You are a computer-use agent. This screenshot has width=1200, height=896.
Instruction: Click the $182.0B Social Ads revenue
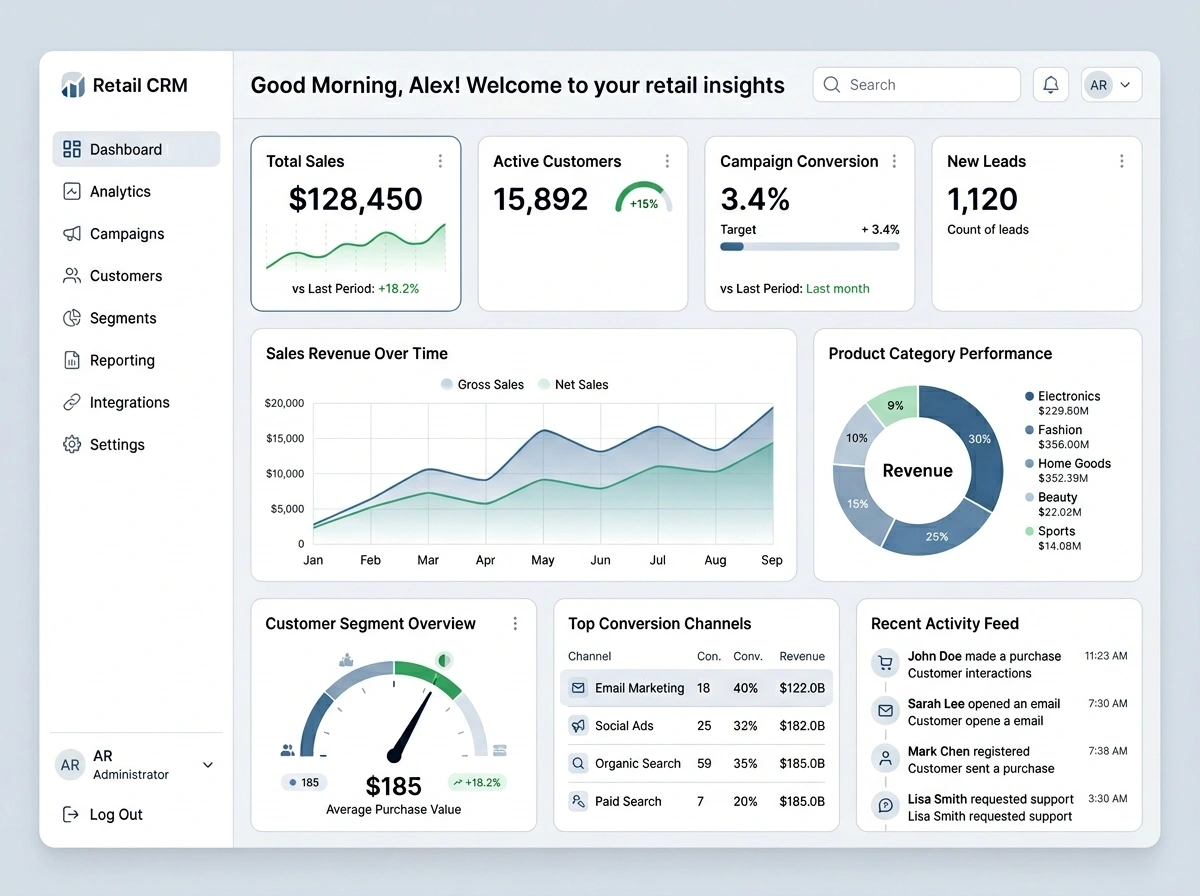(802, 726)
